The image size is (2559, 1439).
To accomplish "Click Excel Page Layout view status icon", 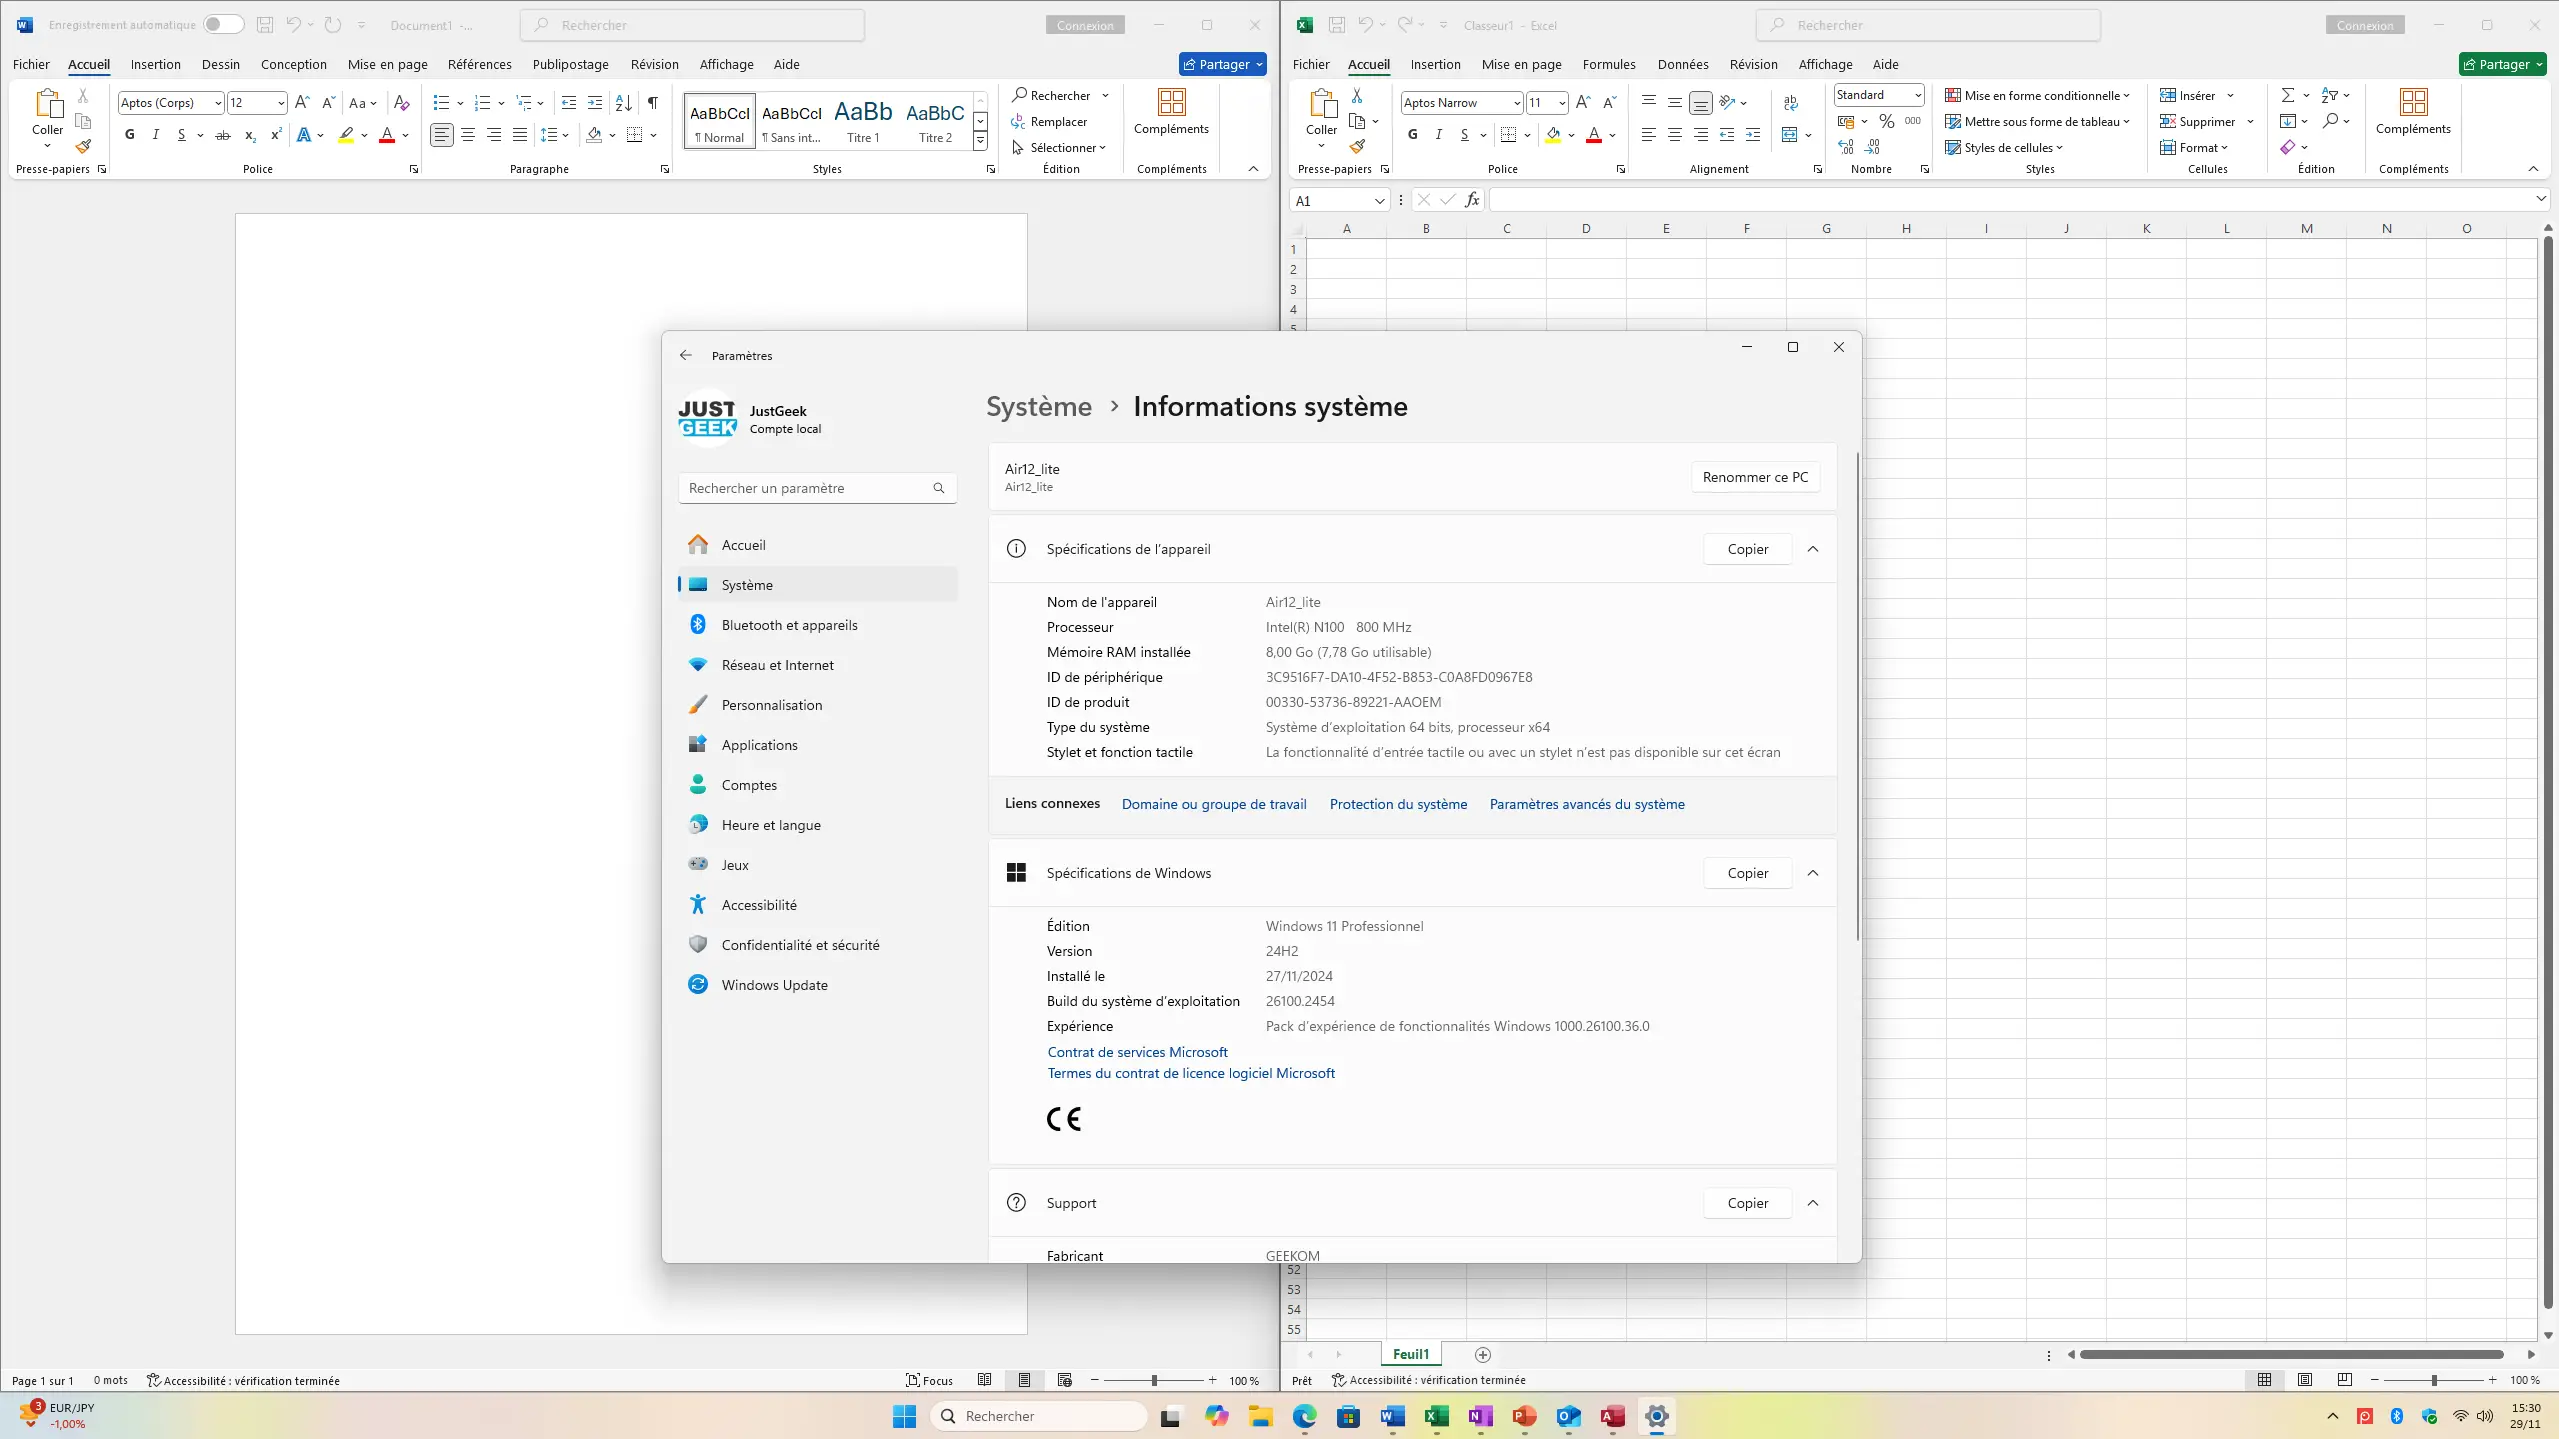I will pos(2305,1380).
